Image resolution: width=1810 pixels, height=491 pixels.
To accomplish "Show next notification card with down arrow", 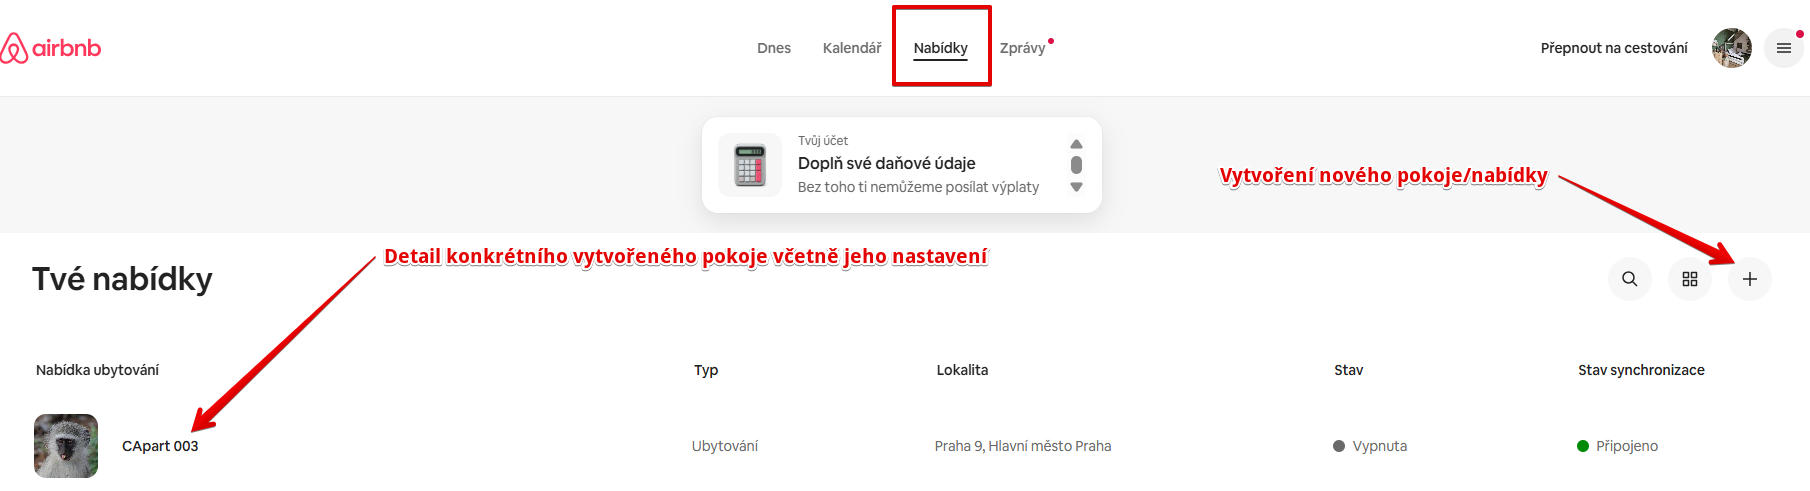I will click(x=1076, y=187).
